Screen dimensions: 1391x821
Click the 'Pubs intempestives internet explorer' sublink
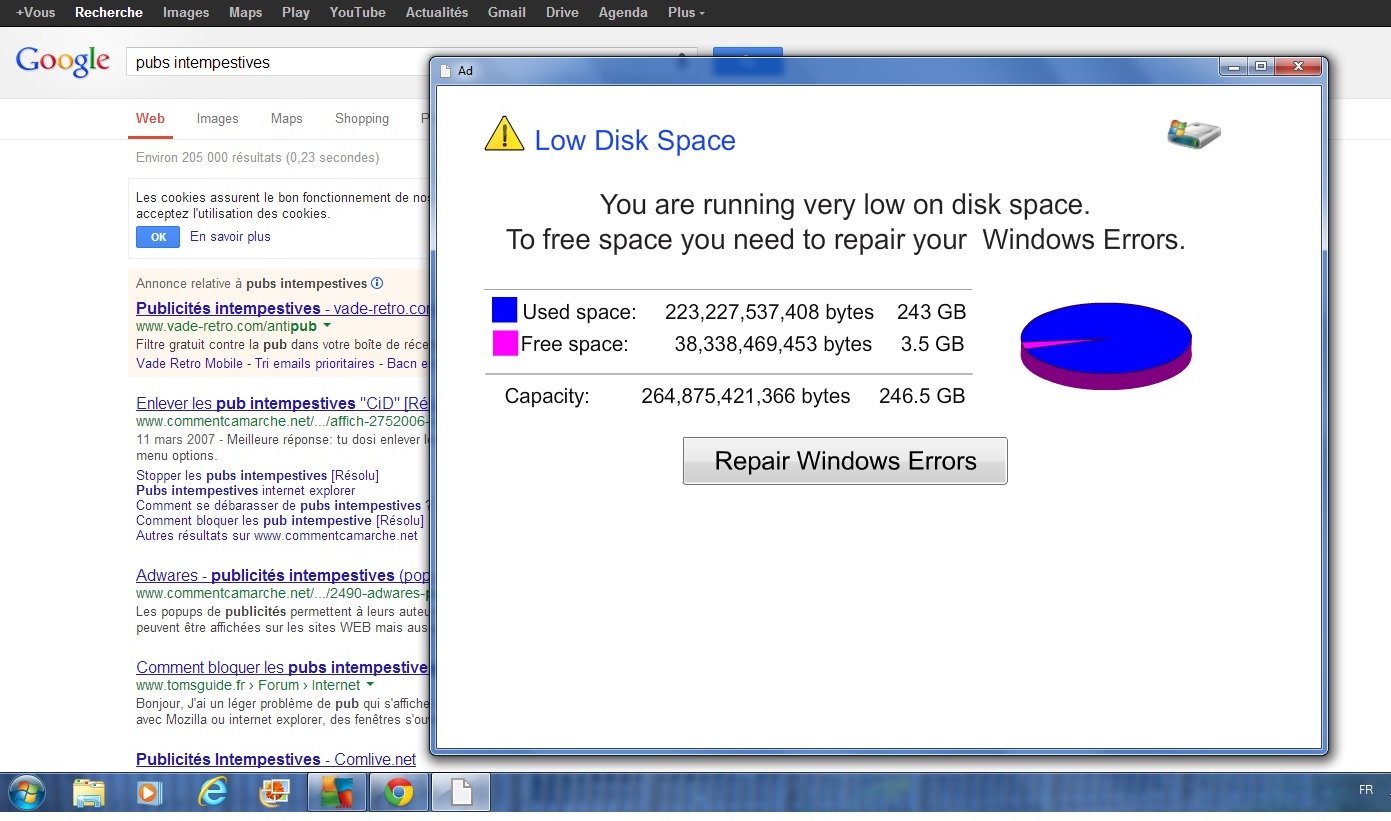246,491
